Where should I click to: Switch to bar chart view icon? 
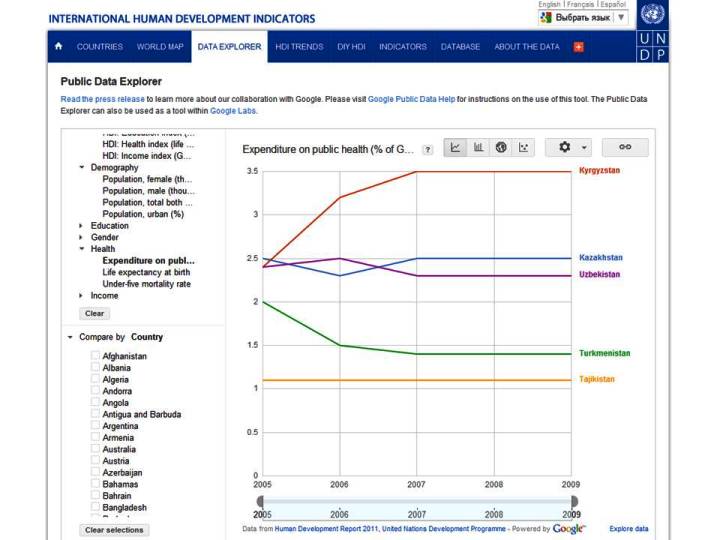pyautogui.click(x=479, y=148)
